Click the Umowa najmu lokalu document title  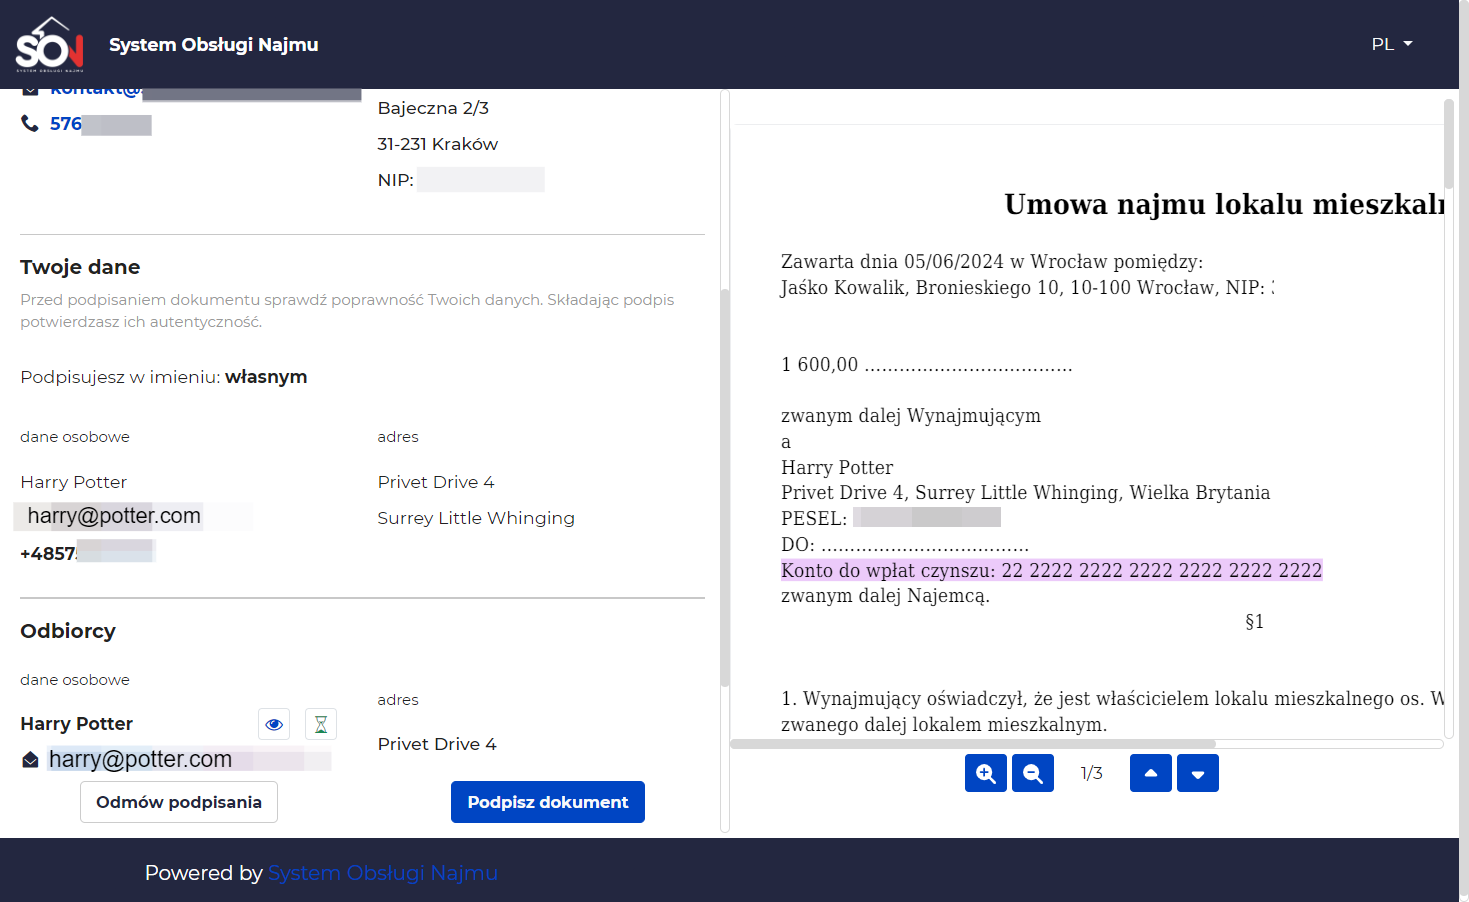coord(1224,204)
